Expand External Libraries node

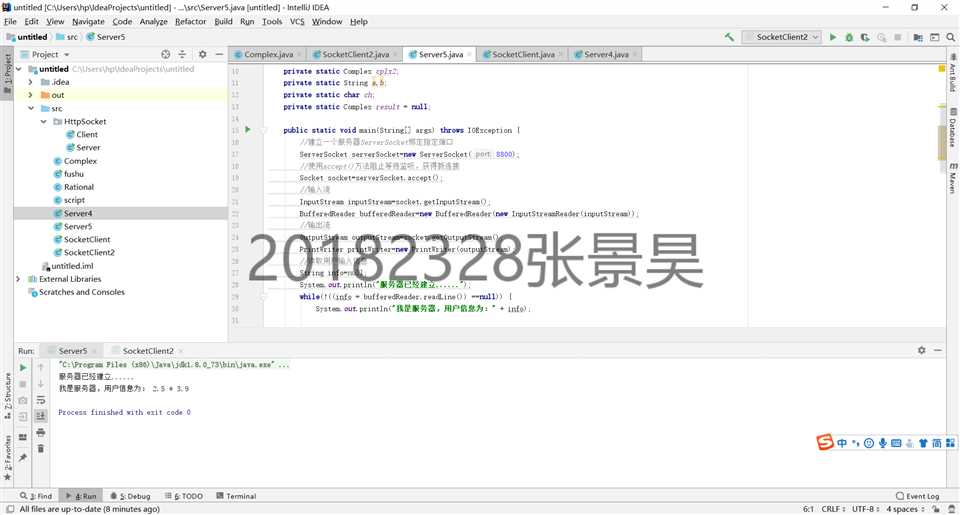tap(18, 279)
